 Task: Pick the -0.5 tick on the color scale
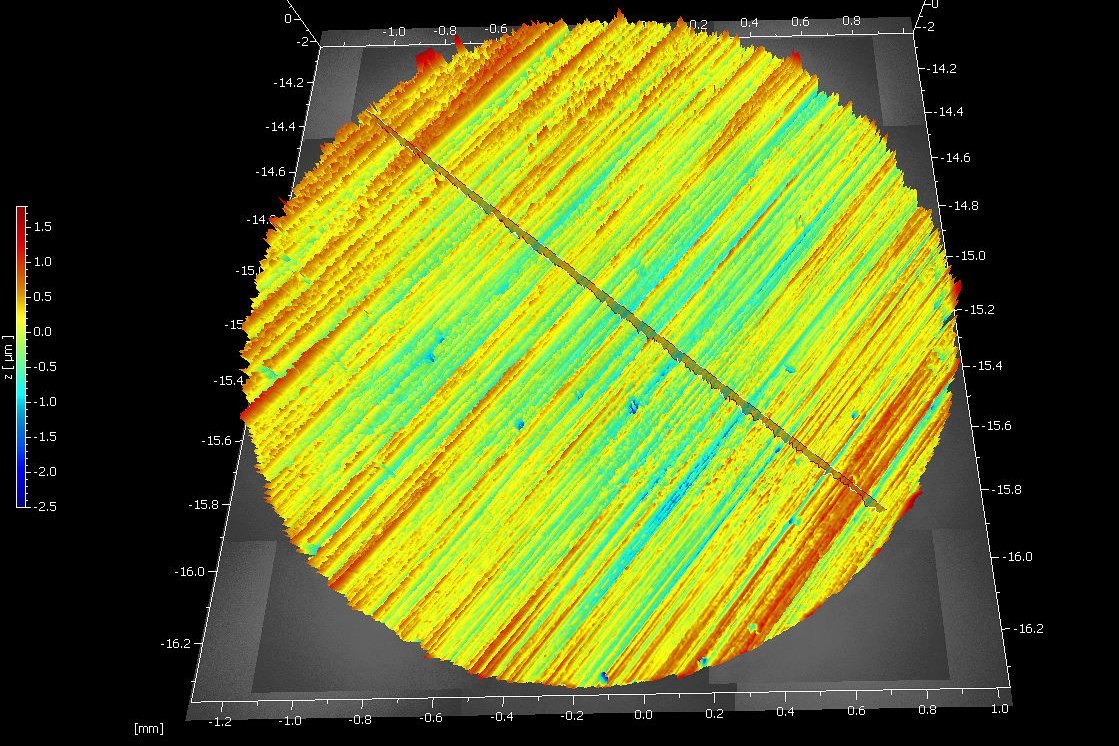point(44,366)
